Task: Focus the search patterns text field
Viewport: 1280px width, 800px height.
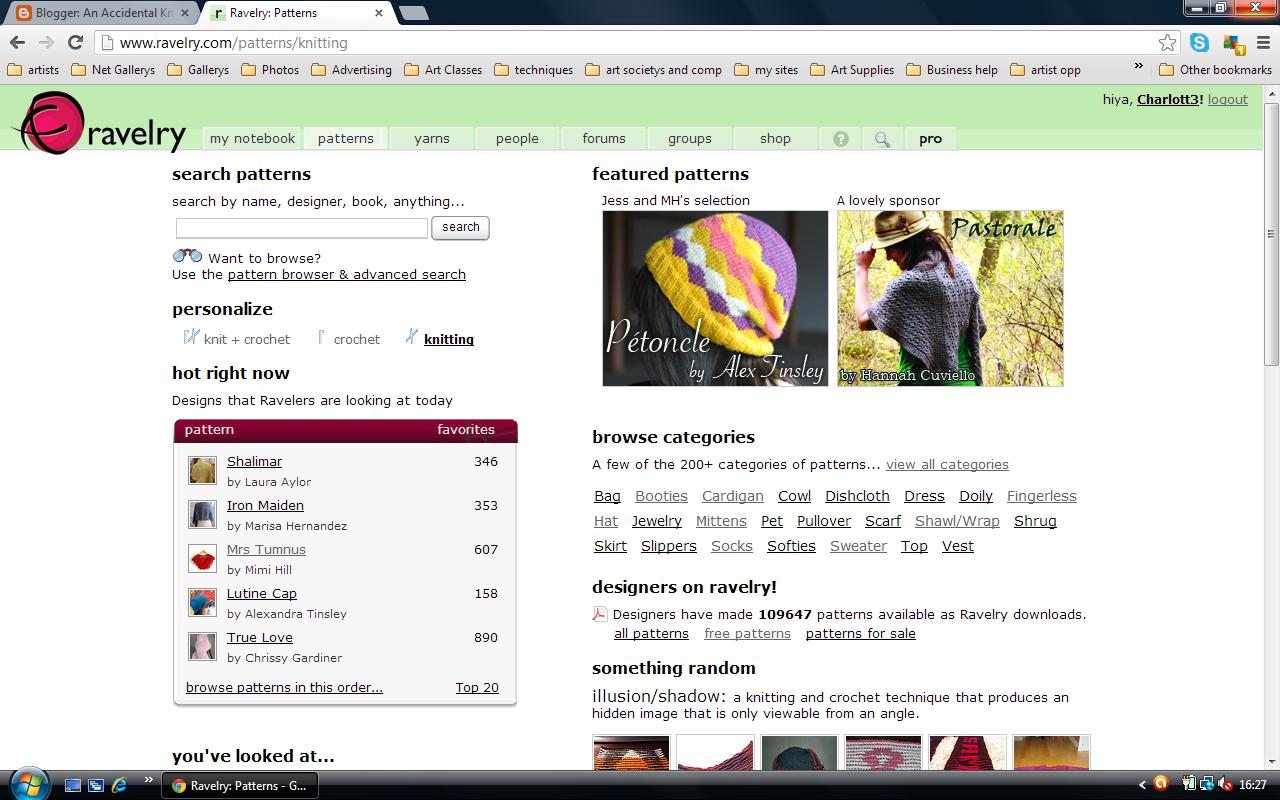Action: coord(302,228)
